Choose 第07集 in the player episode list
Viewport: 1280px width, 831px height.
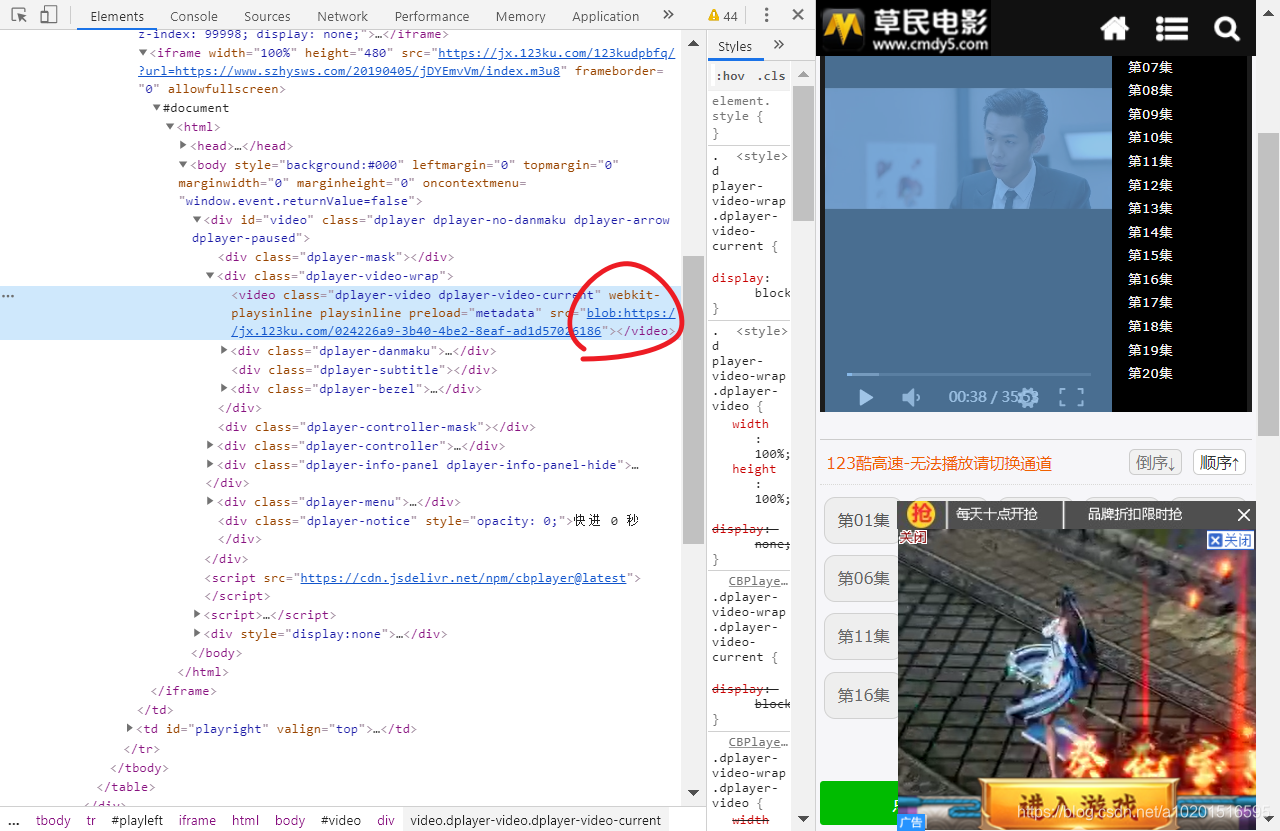coord(1150,67)
